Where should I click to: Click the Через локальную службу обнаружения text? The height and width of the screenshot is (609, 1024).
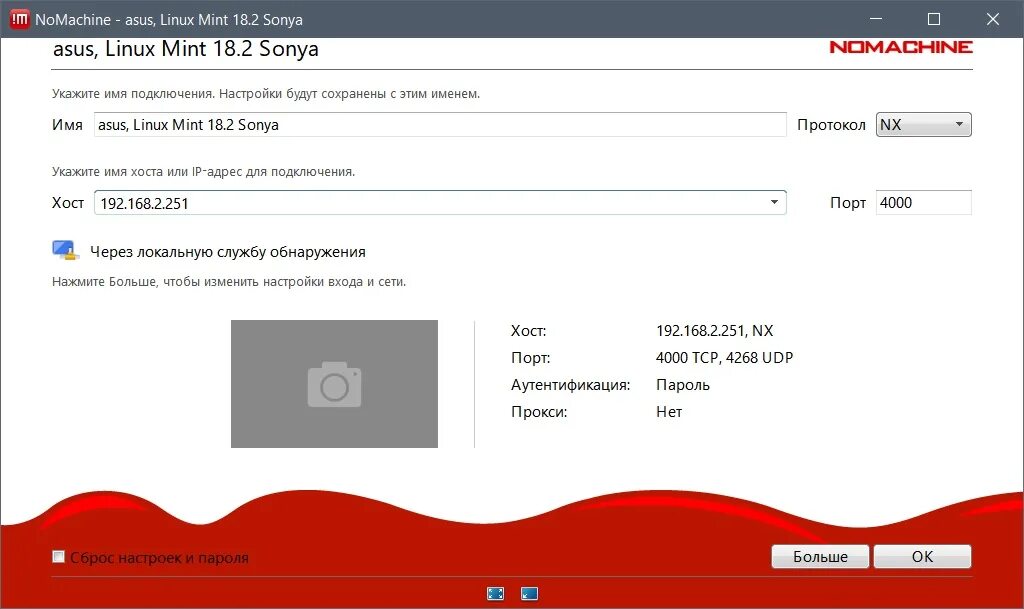point(228,252)
